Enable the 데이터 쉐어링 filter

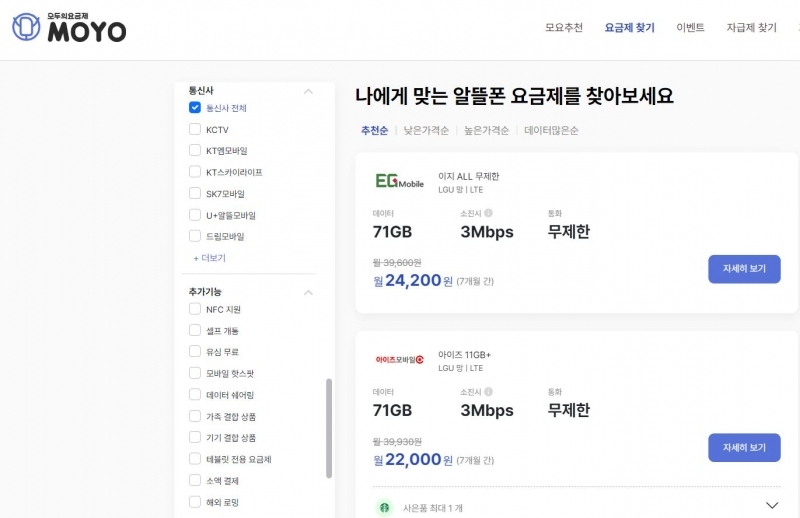tap(194, 394)
